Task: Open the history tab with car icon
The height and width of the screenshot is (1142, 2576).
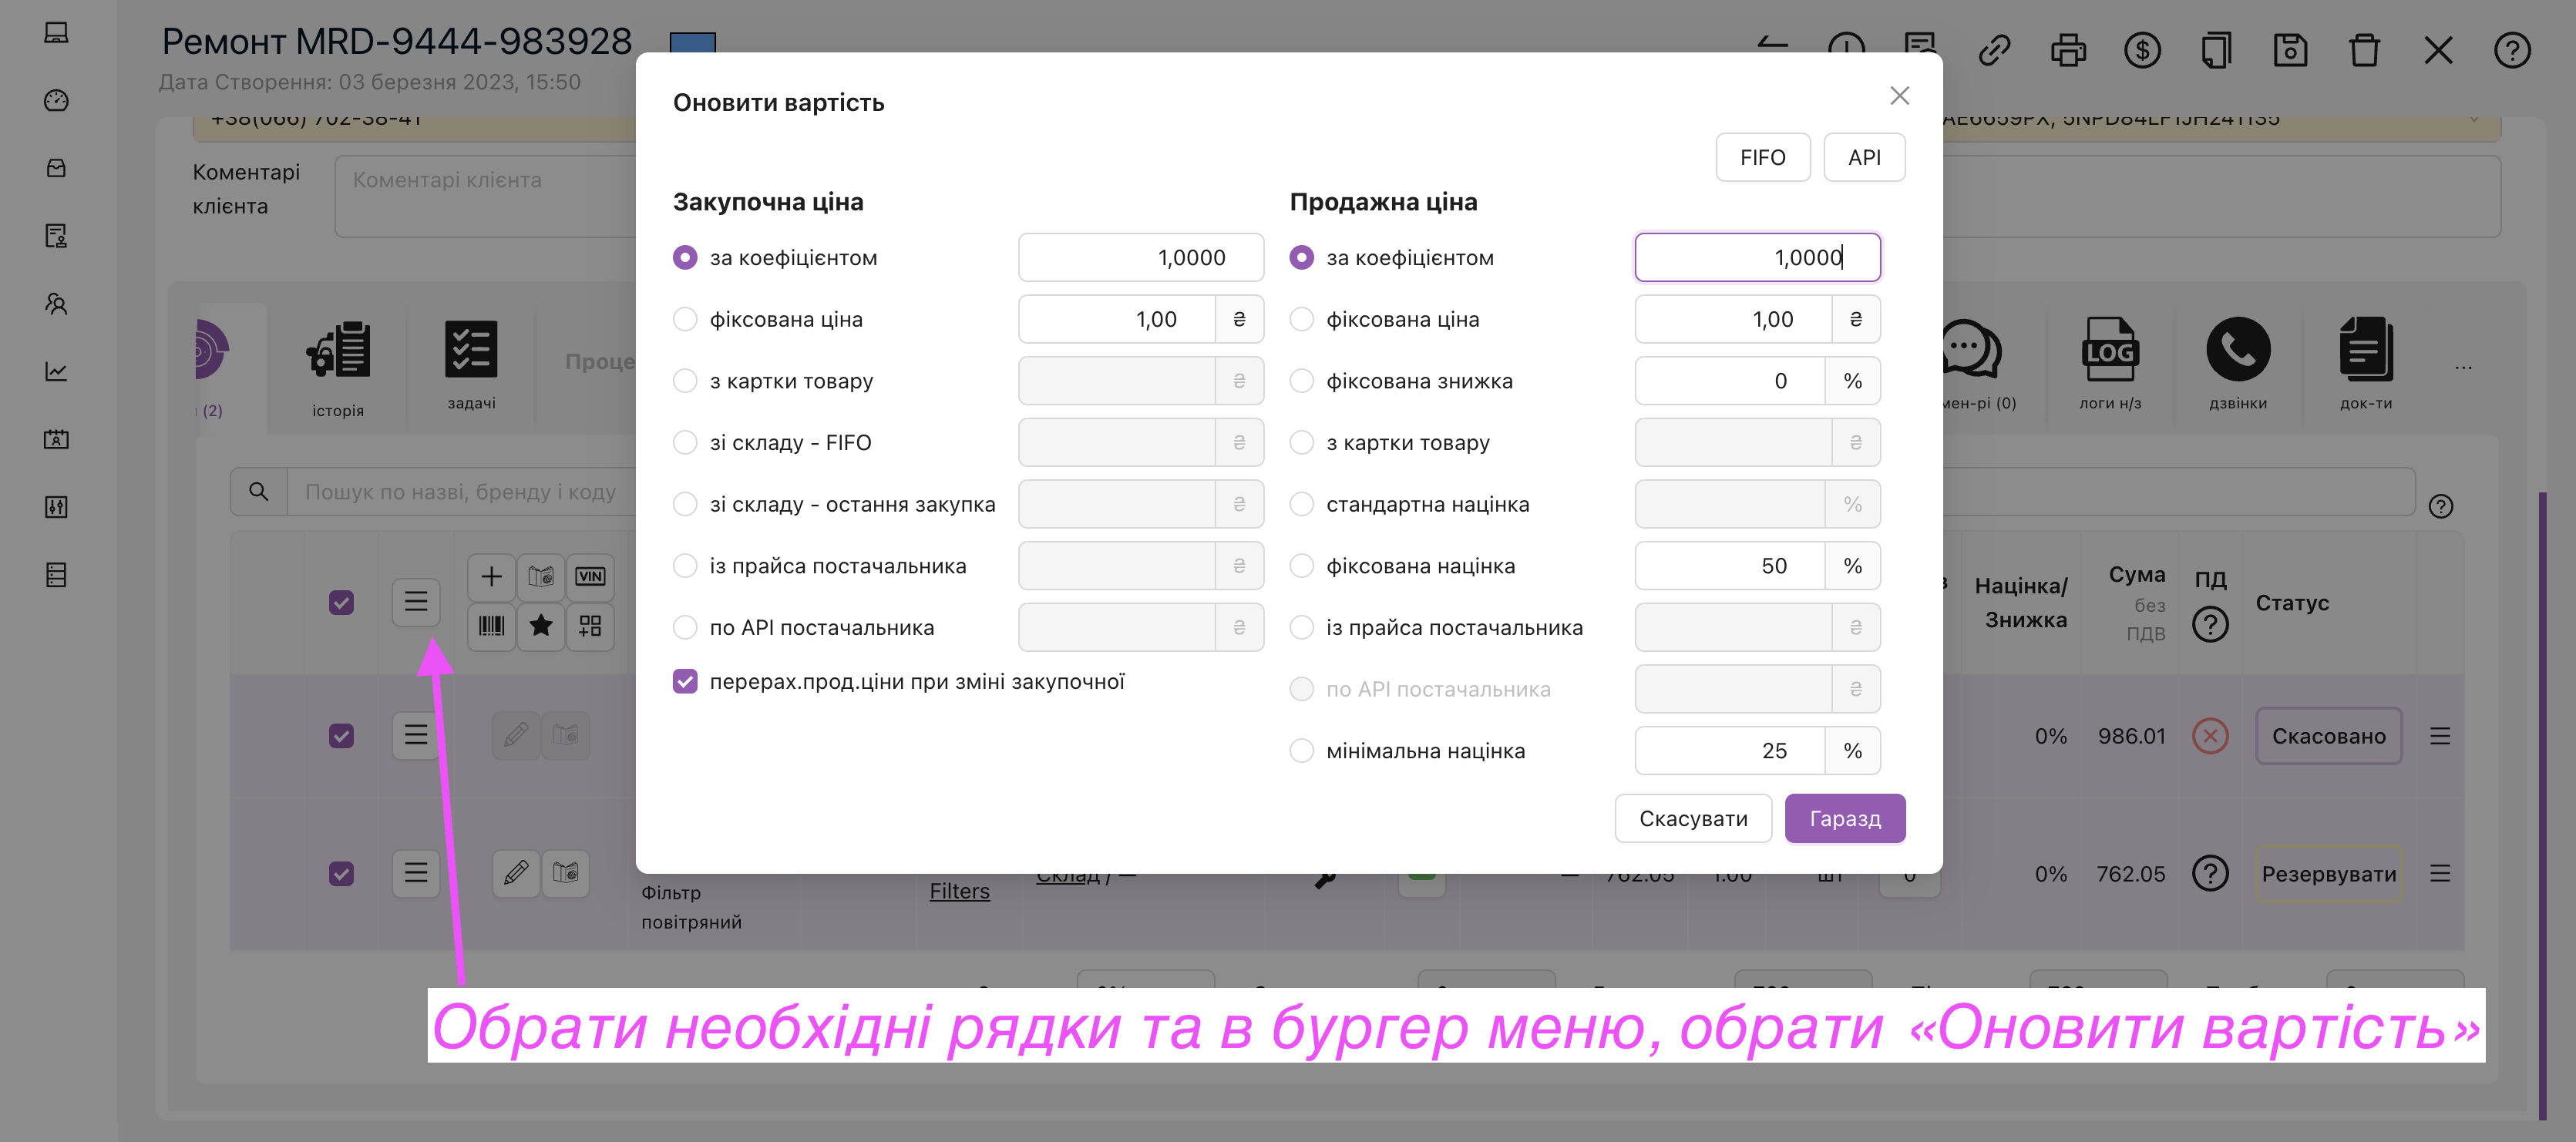Action: point(338,368)
